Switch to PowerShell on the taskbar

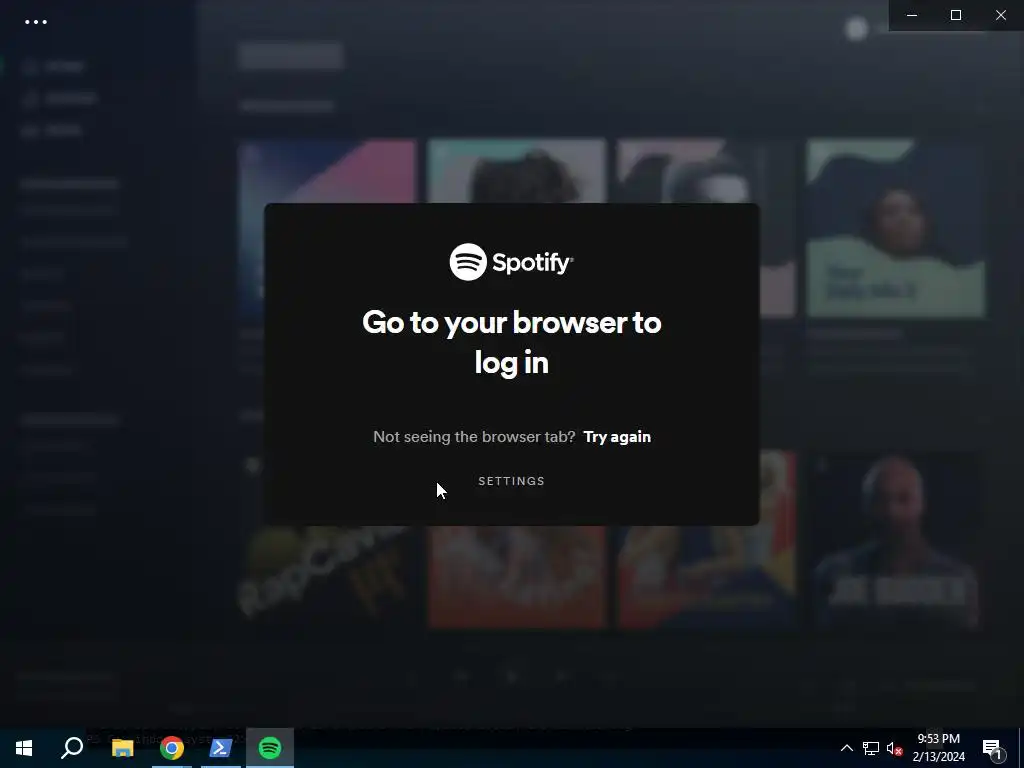(221, 748)
